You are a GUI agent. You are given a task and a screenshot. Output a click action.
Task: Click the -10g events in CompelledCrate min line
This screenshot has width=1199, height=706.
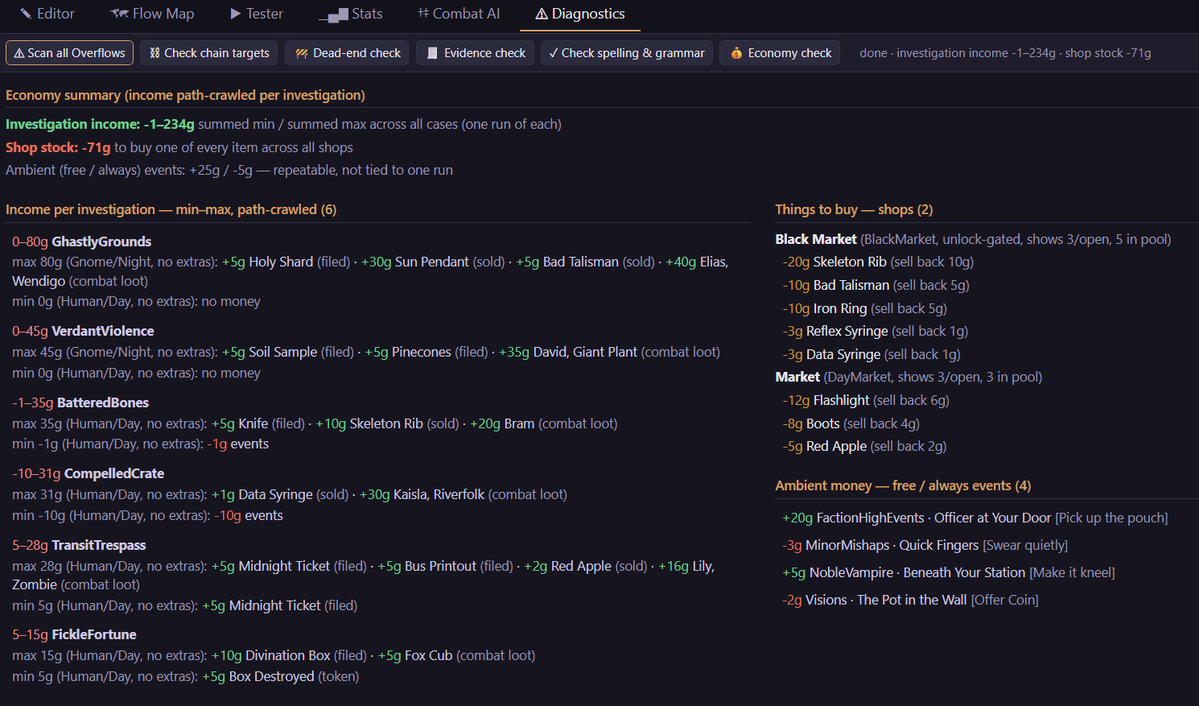[x=249, y=516]
